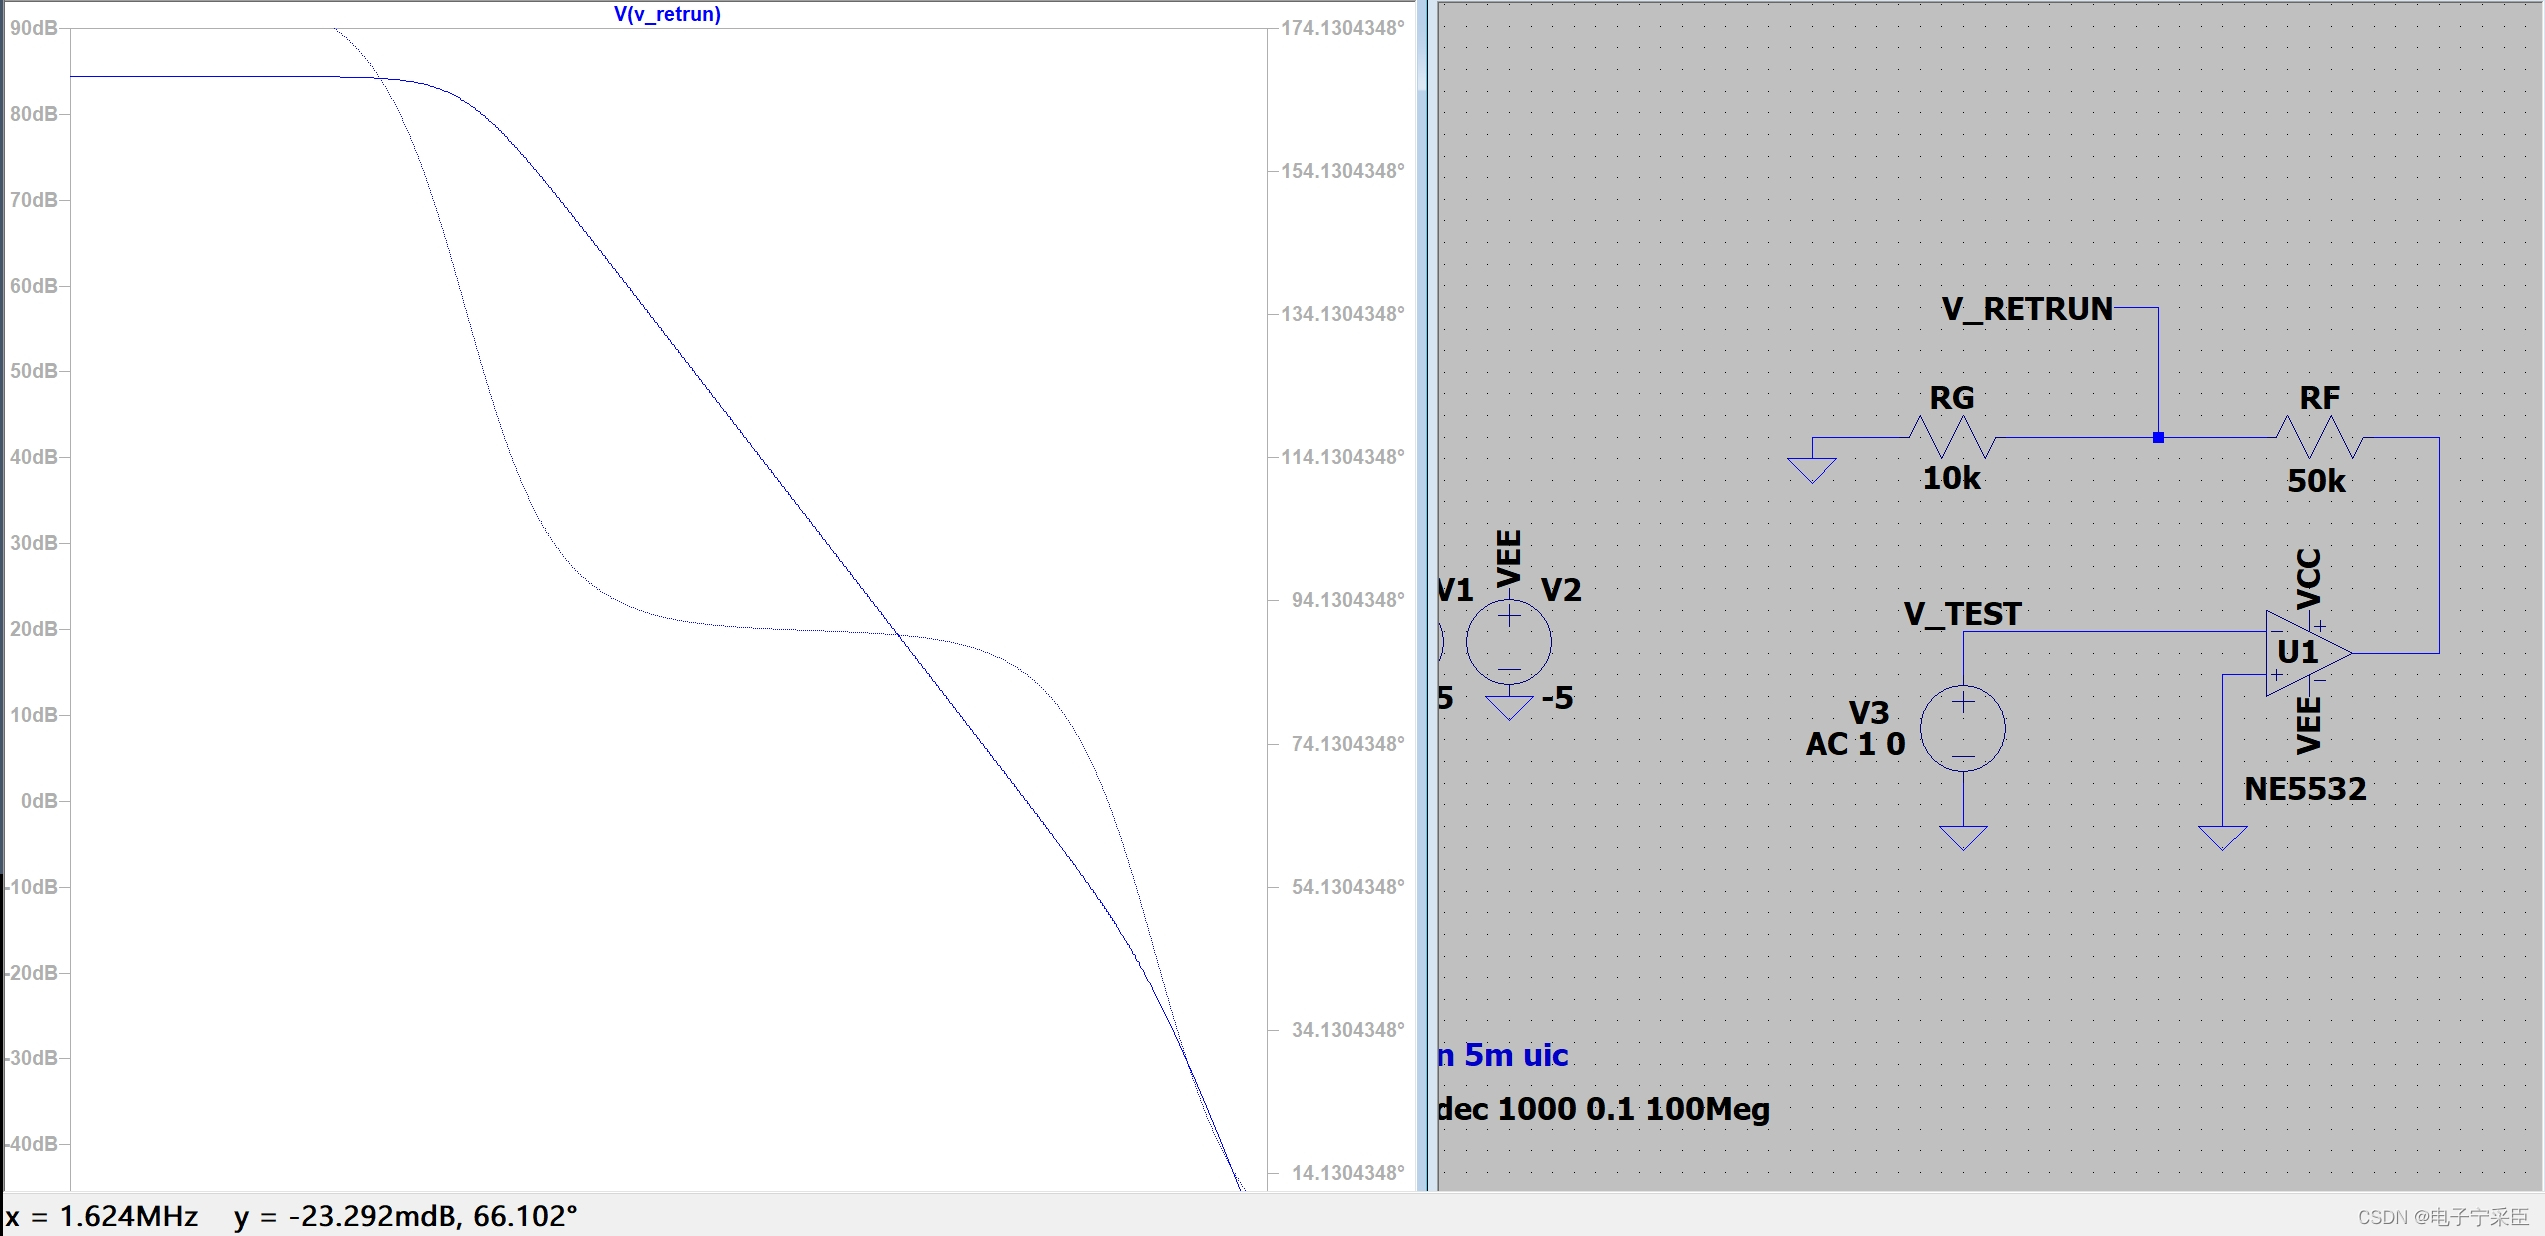Screen dimensions: 2545x1236
Task: Click the 10k resistor value text
Action: (x=1950, y=478)
